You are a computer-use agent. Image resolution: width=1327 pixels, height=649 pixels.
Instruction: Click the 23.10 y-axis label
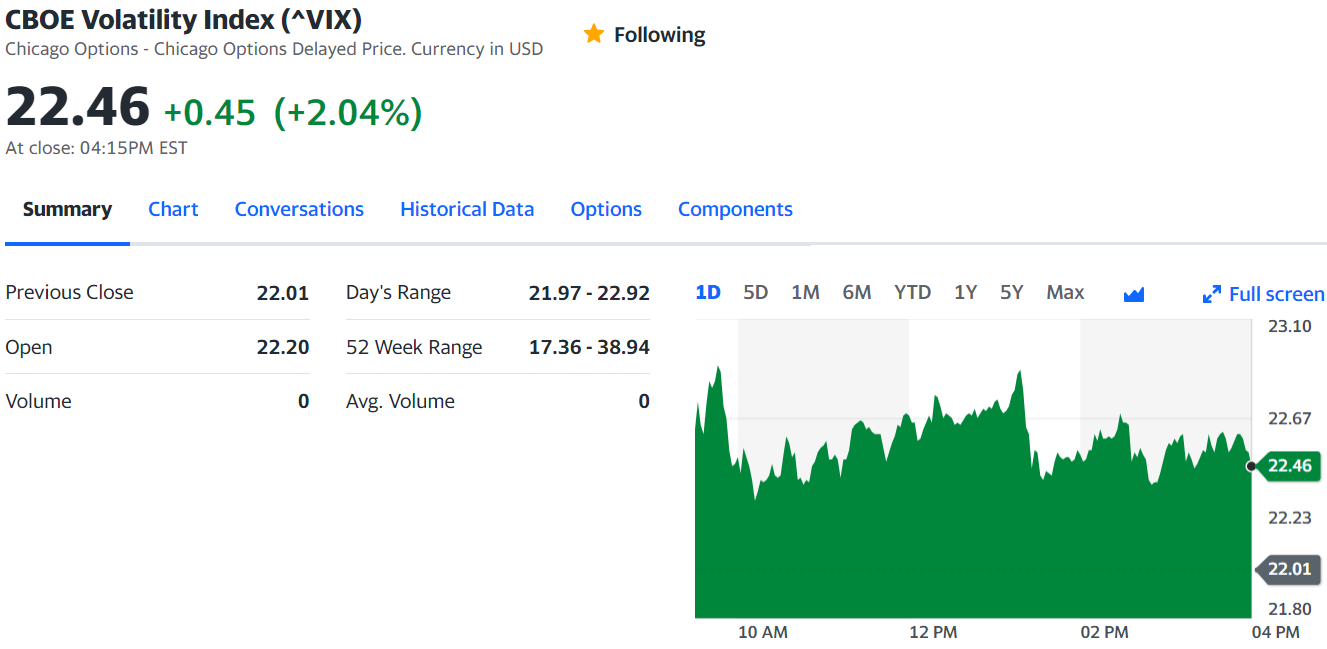pyautogui.click(x=1289, y=326)
